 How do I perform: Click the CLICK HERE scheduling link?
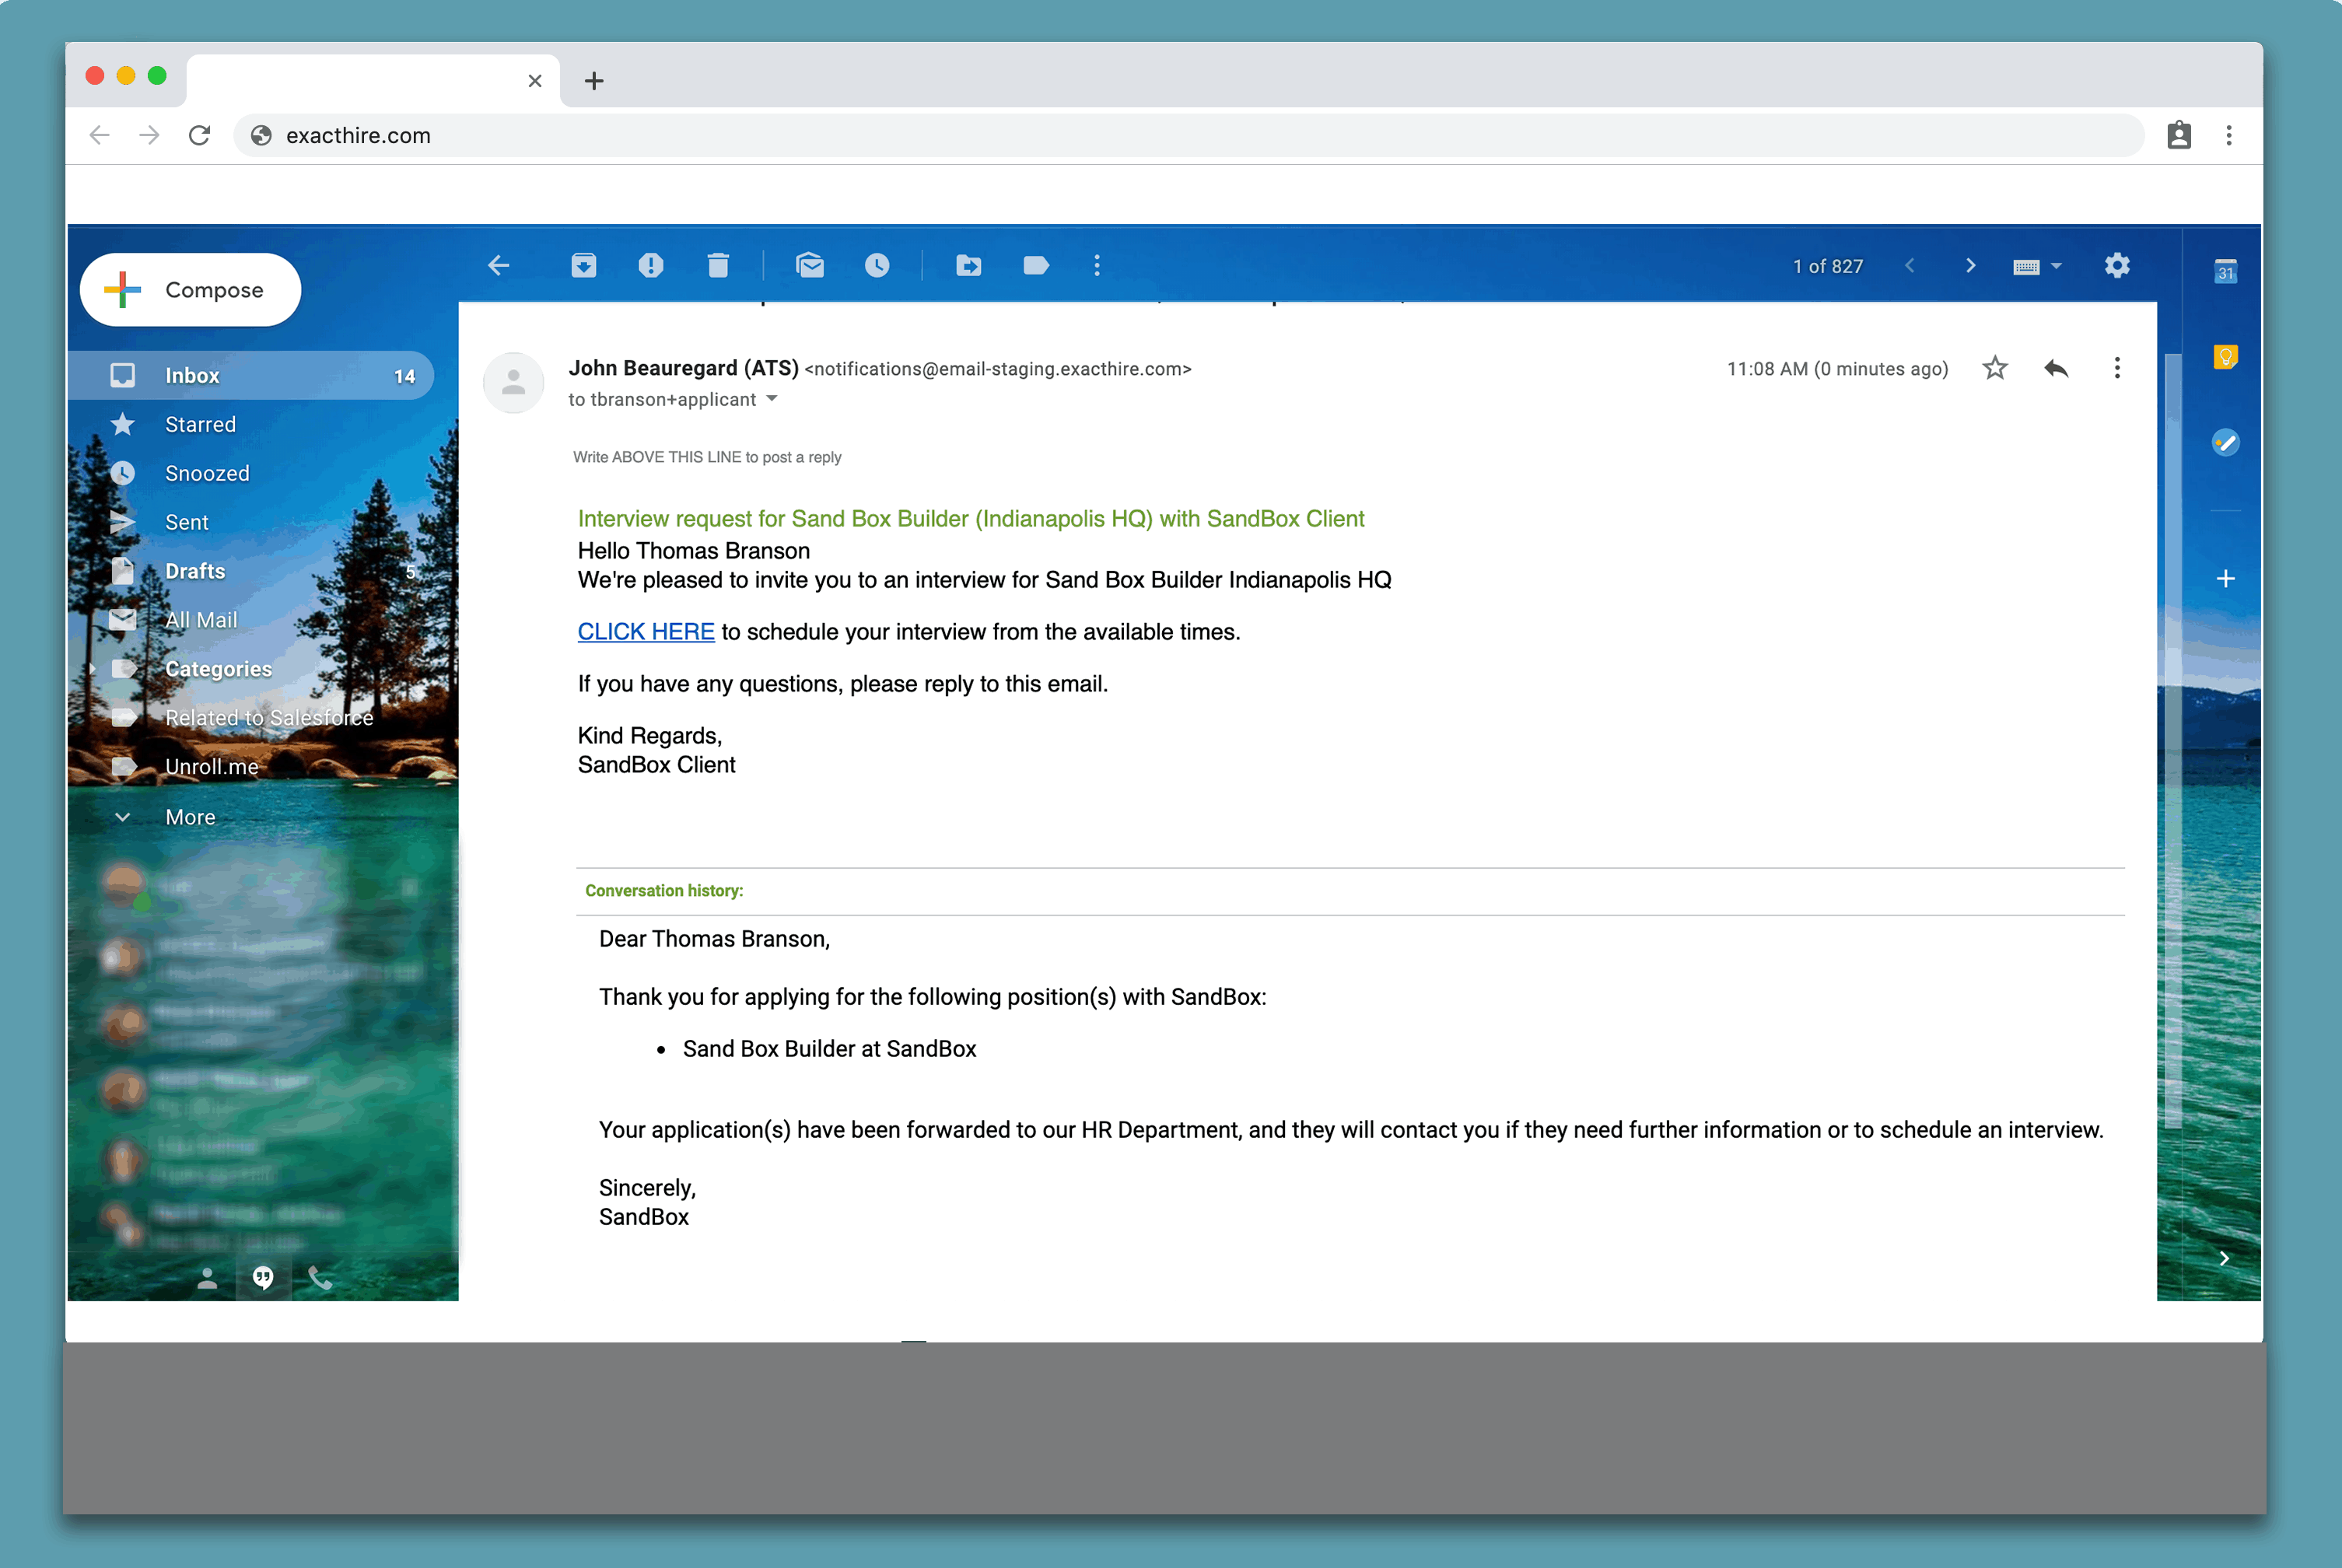pyautogui.click(x=646, y=631)
